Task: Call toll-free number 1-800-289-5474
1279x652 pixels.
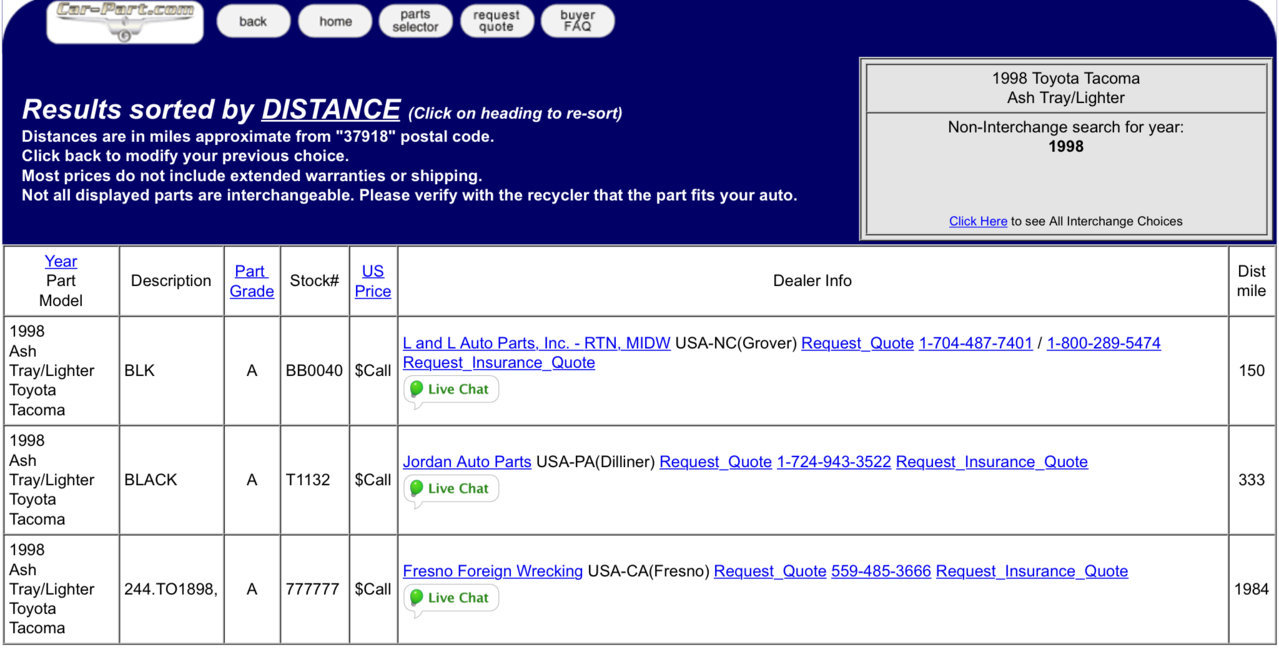Action: click(x=1104, y=343)
